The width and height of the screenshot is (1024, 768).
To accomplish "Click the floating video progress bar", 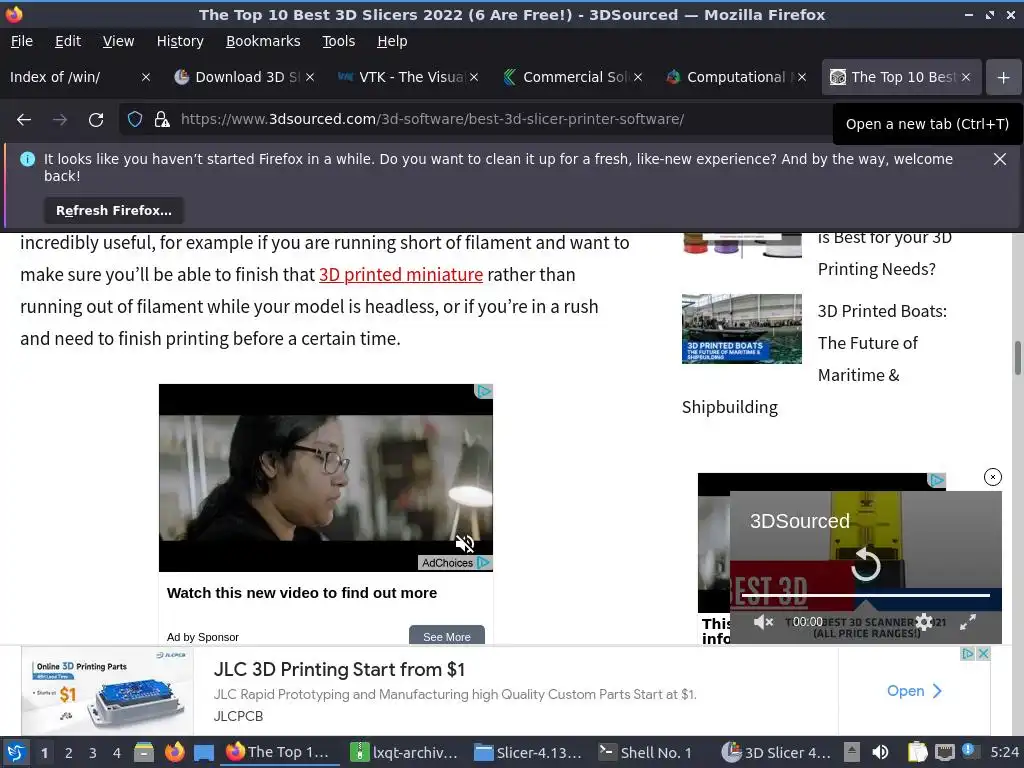I will tap(865, 596).
